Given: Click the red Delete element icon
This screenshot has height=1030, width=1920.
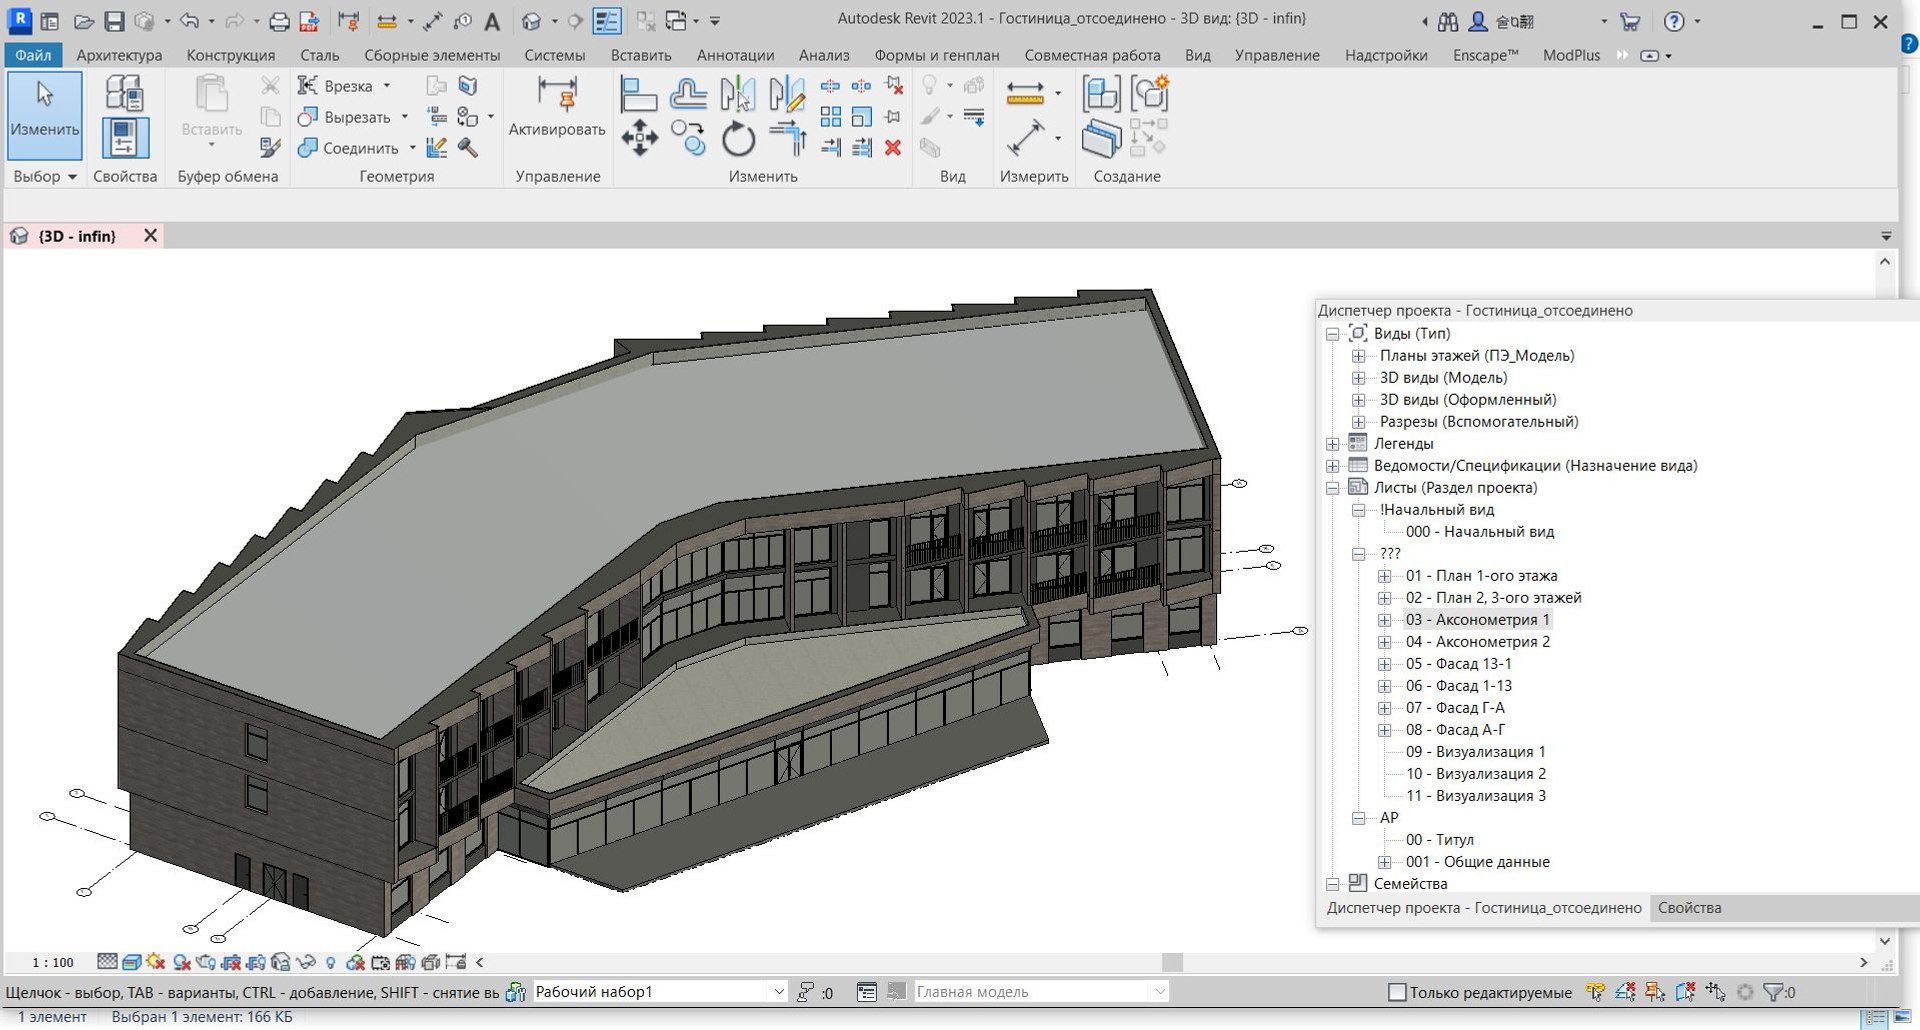Looking at the screenshot, I should pos(893,147).
